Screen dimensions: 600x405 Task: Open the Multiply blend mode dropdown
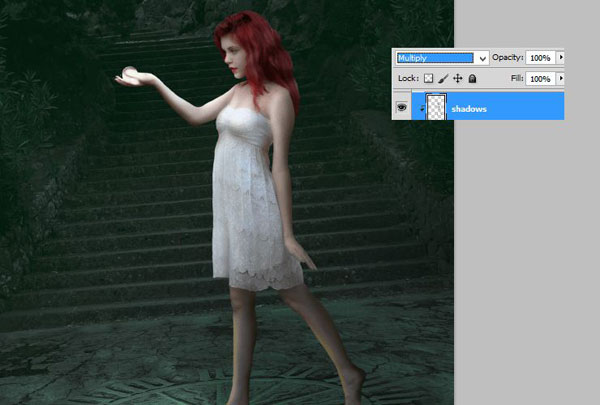tap(442, 58)
